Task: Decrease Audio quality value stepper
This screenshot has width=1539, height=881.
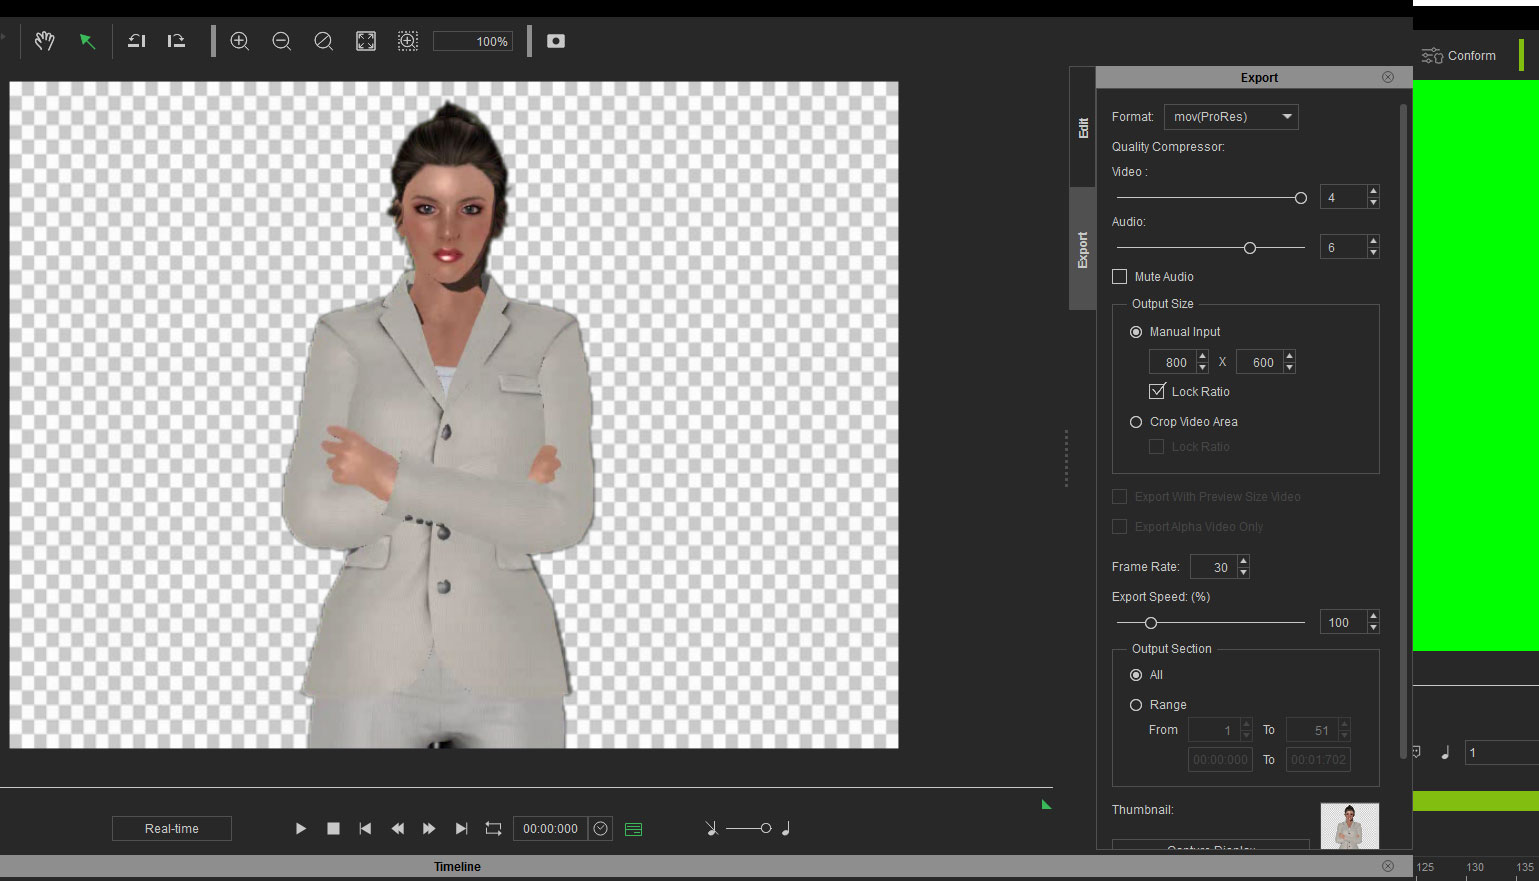Action: coord(1373,253)
